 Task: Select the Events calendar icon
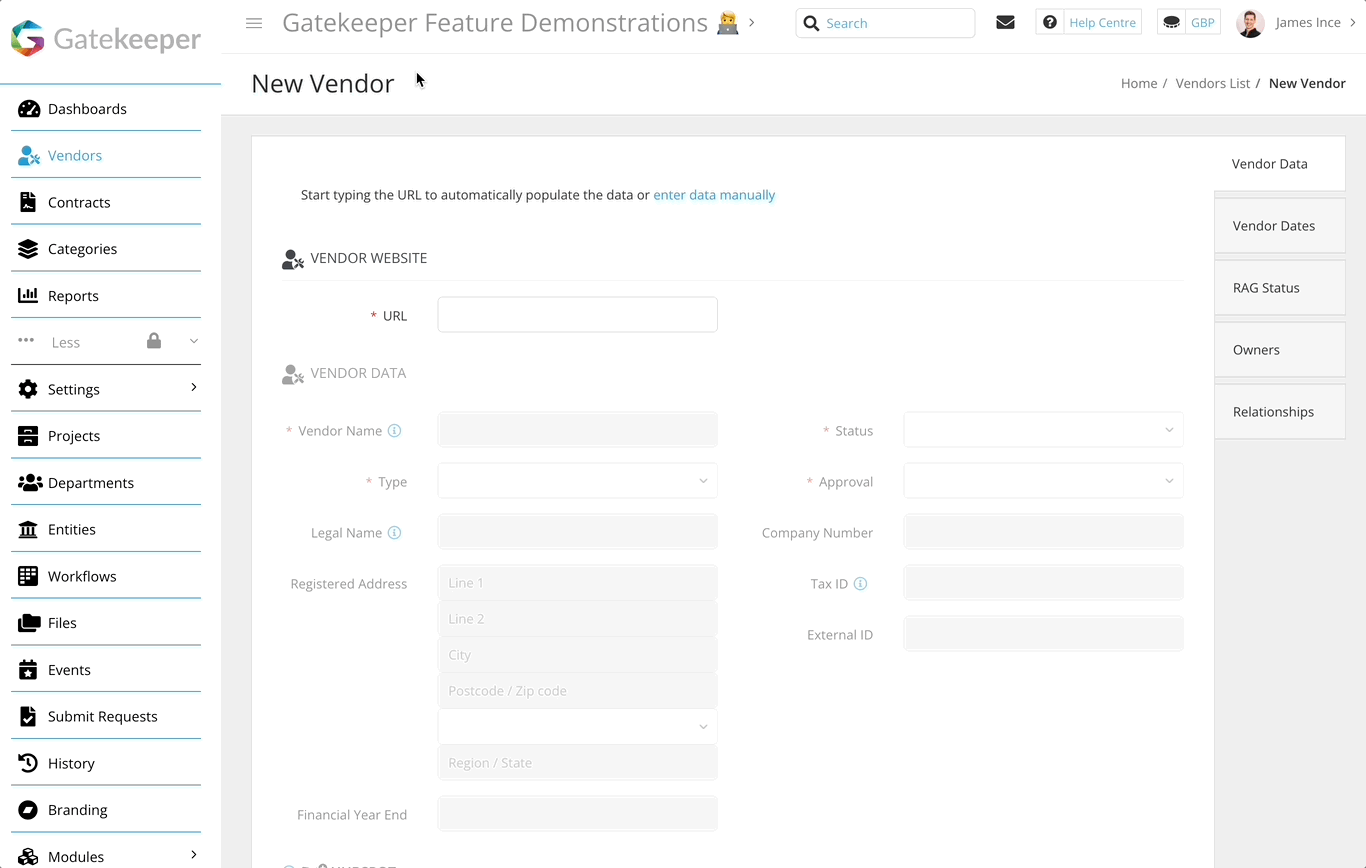pos(27,669)
